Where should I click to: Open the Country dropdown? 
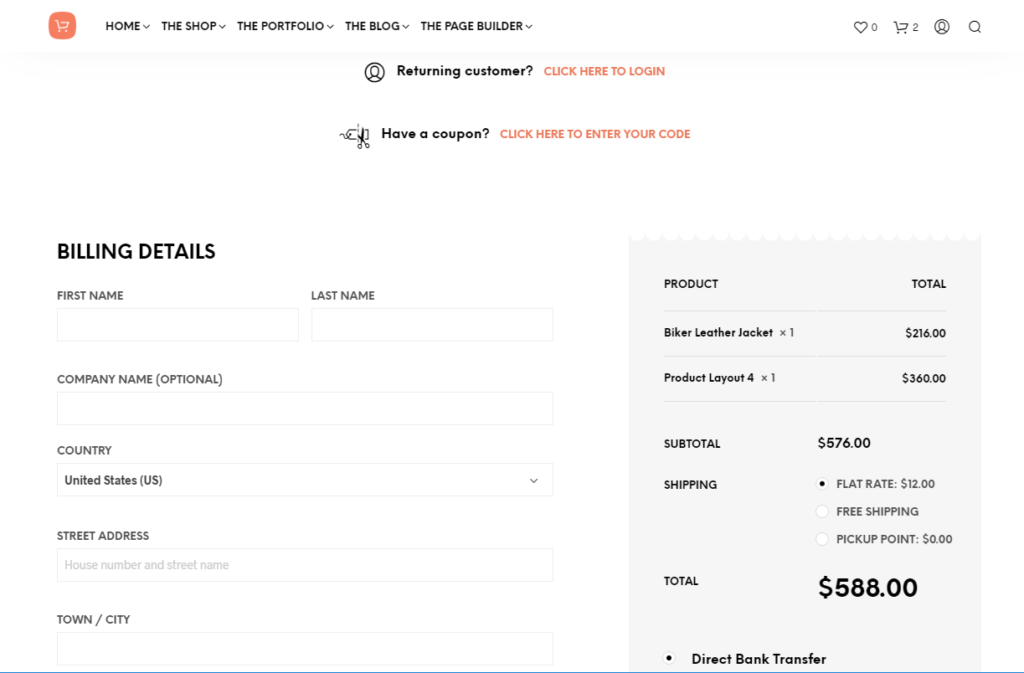[x=305, y=480]
